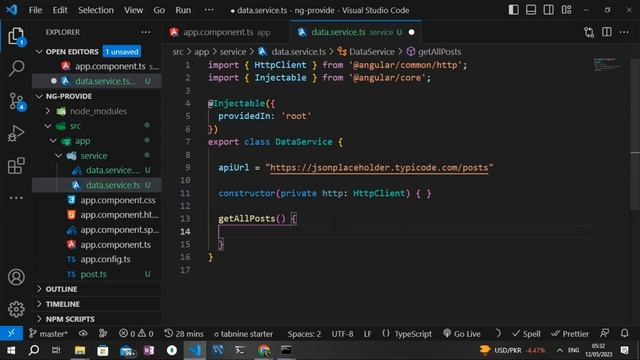
Task: Publish to cloud icon in status bar
Action: 83,333
